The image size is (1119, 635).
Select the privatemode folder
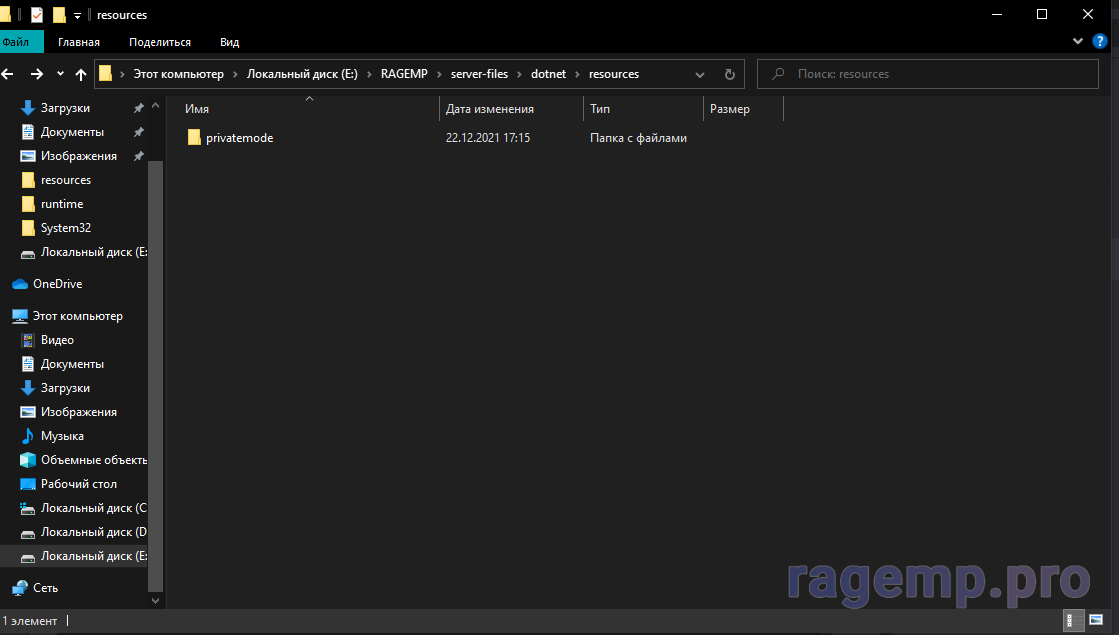click(x=239, y=138)
